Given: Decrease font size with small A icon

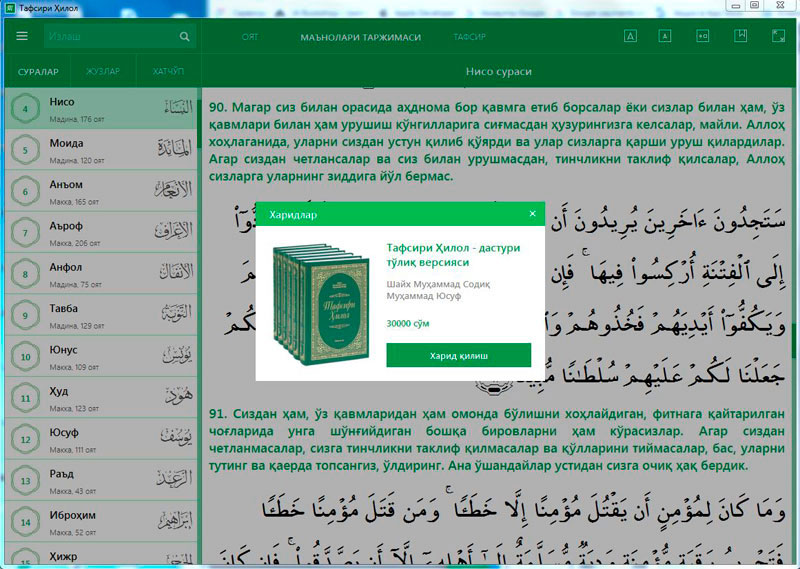Looking at the screenshot, I should (664, 37).
